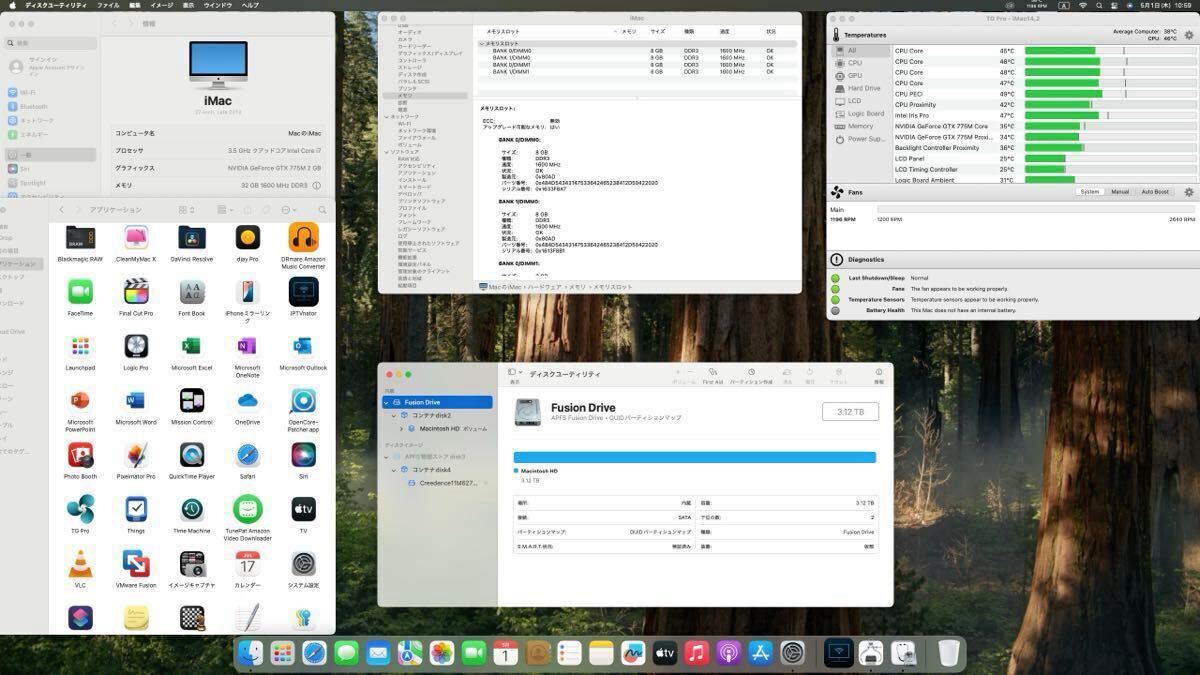
Task: Click the search field in System Settings
Action: pos(50,43)
